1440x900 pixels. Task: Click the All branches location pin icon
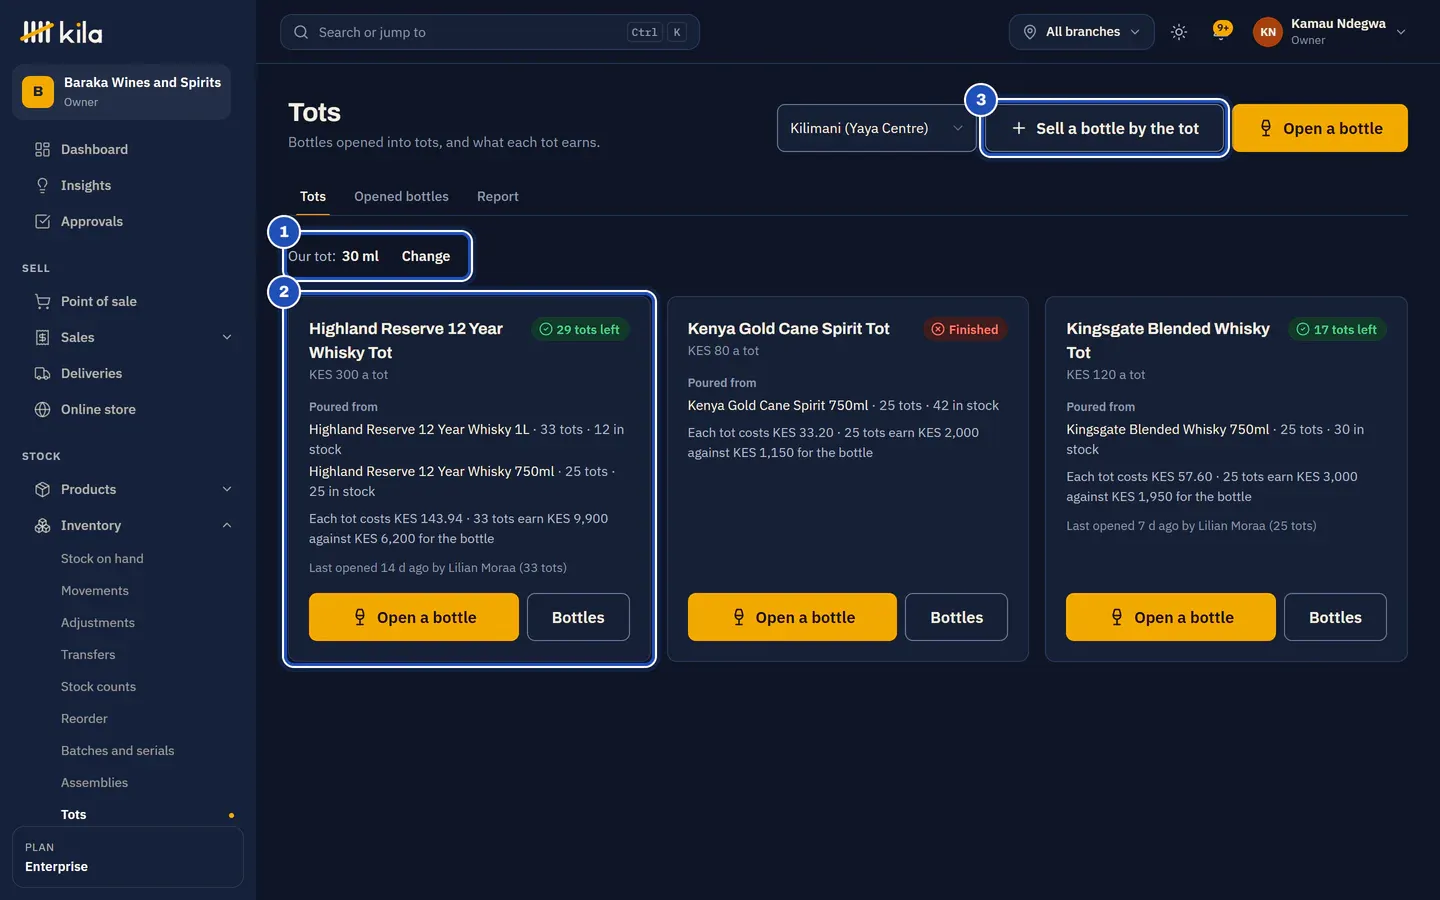tap(1029, 32)
